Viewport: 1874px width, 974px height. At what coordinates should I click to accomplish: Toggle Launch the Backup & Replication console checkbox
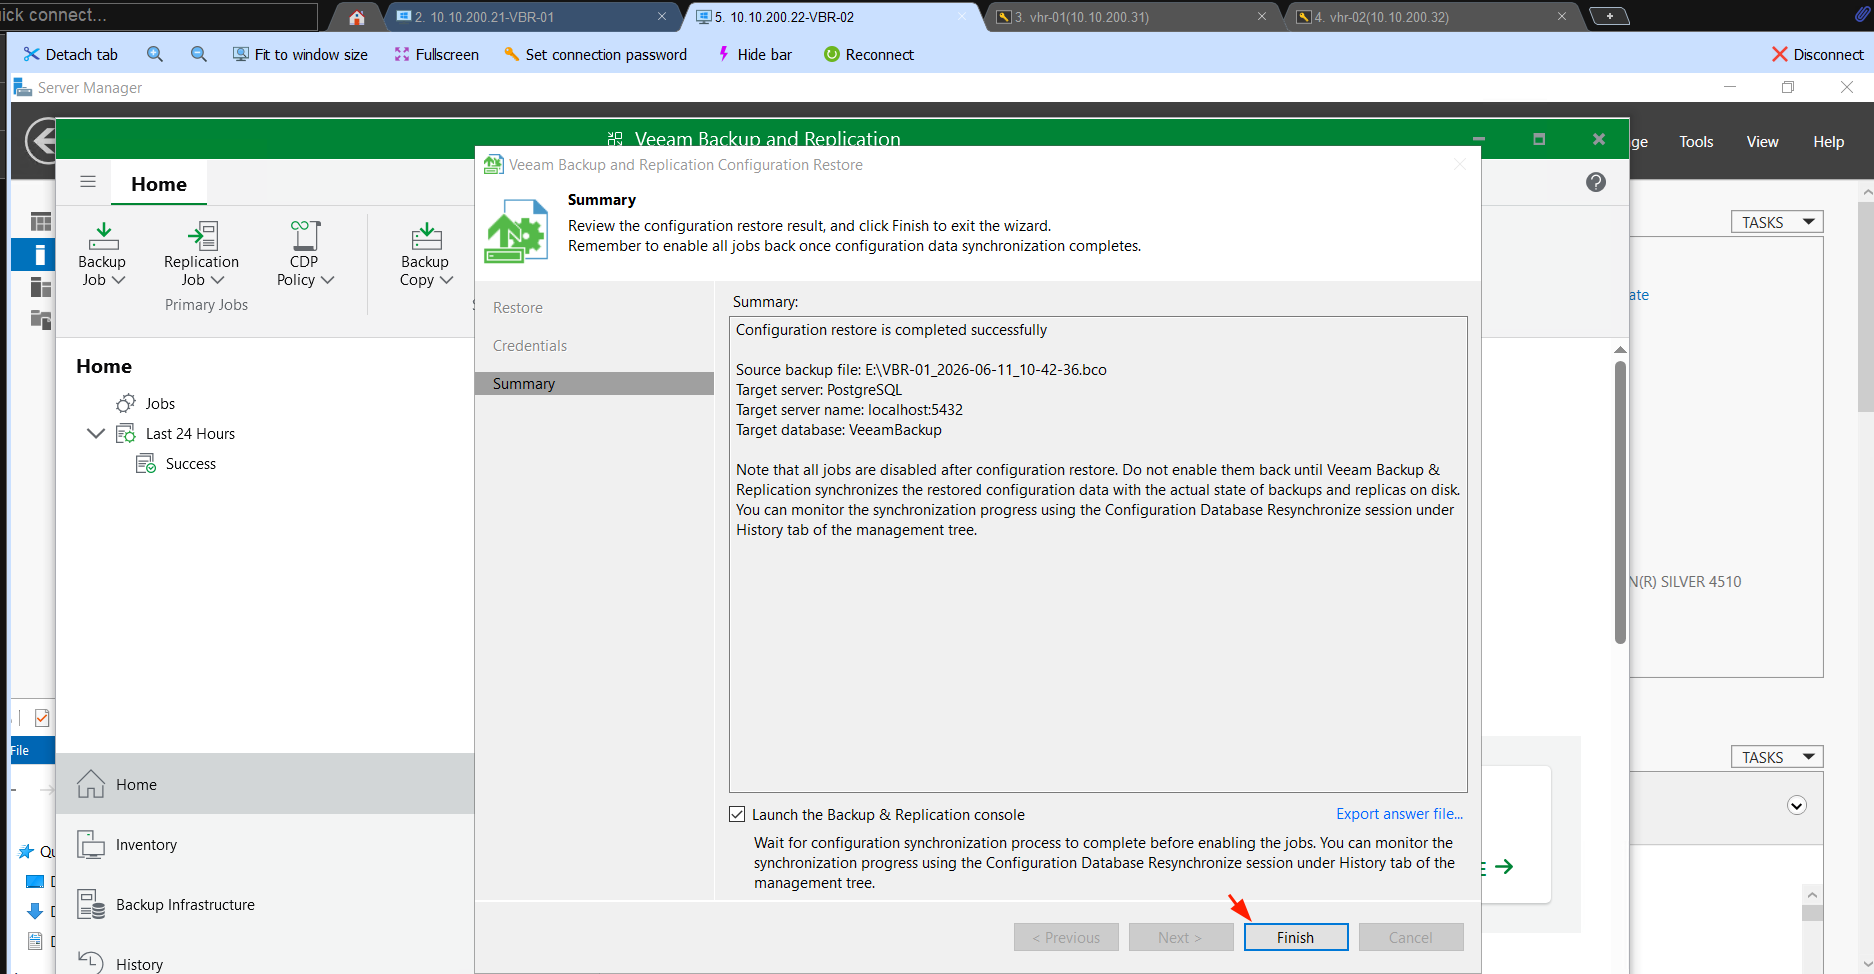[x=738, y=814]
